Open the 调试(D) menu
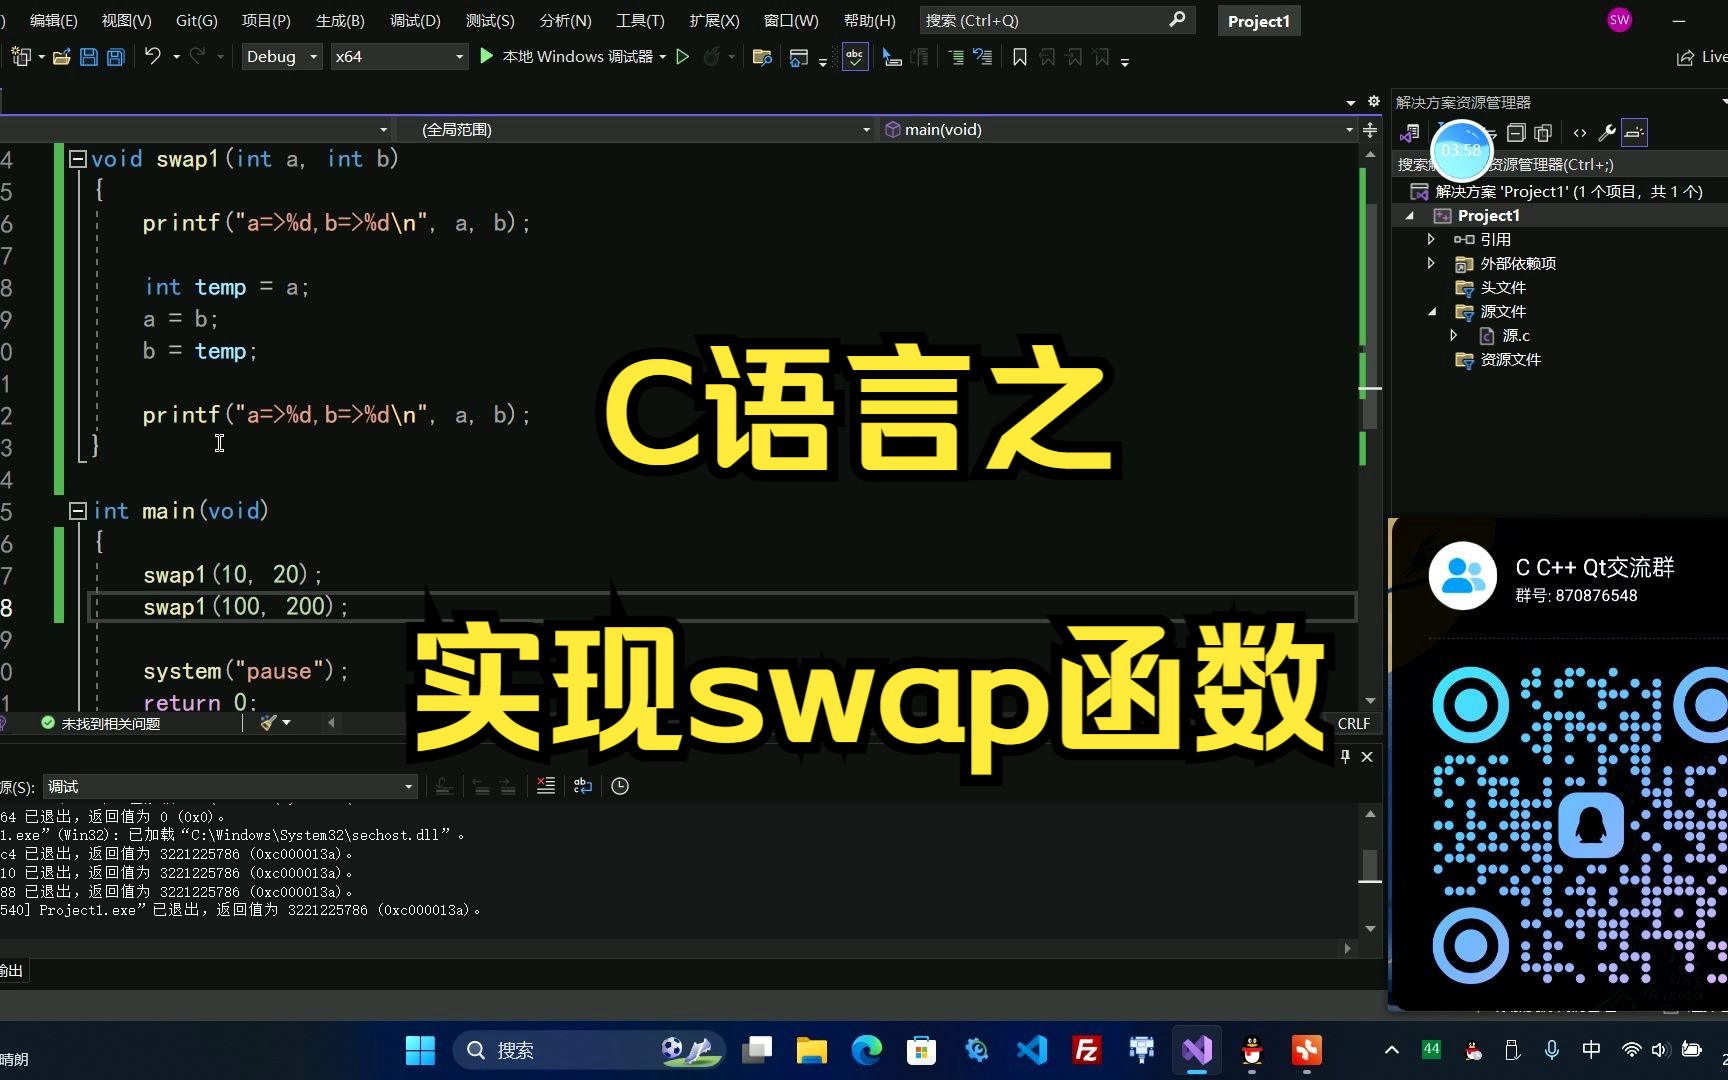 [x=415, y=20]
